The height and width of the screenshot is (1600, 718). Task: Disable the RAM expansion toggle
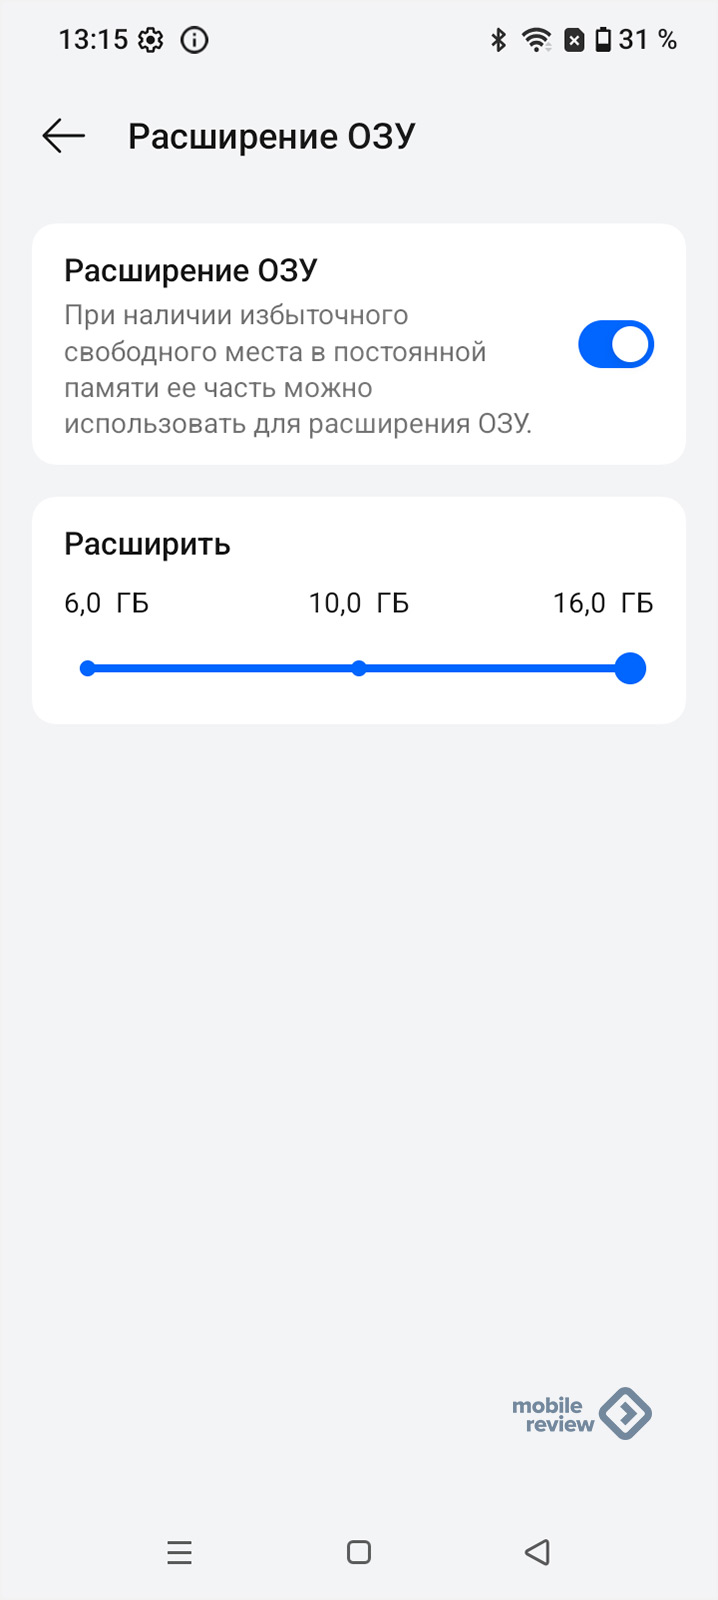615,345
